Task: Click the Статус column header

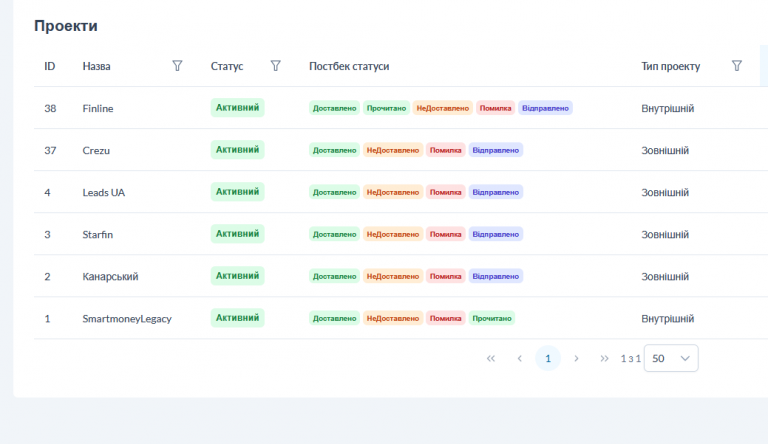Action: tap(227, 66)
